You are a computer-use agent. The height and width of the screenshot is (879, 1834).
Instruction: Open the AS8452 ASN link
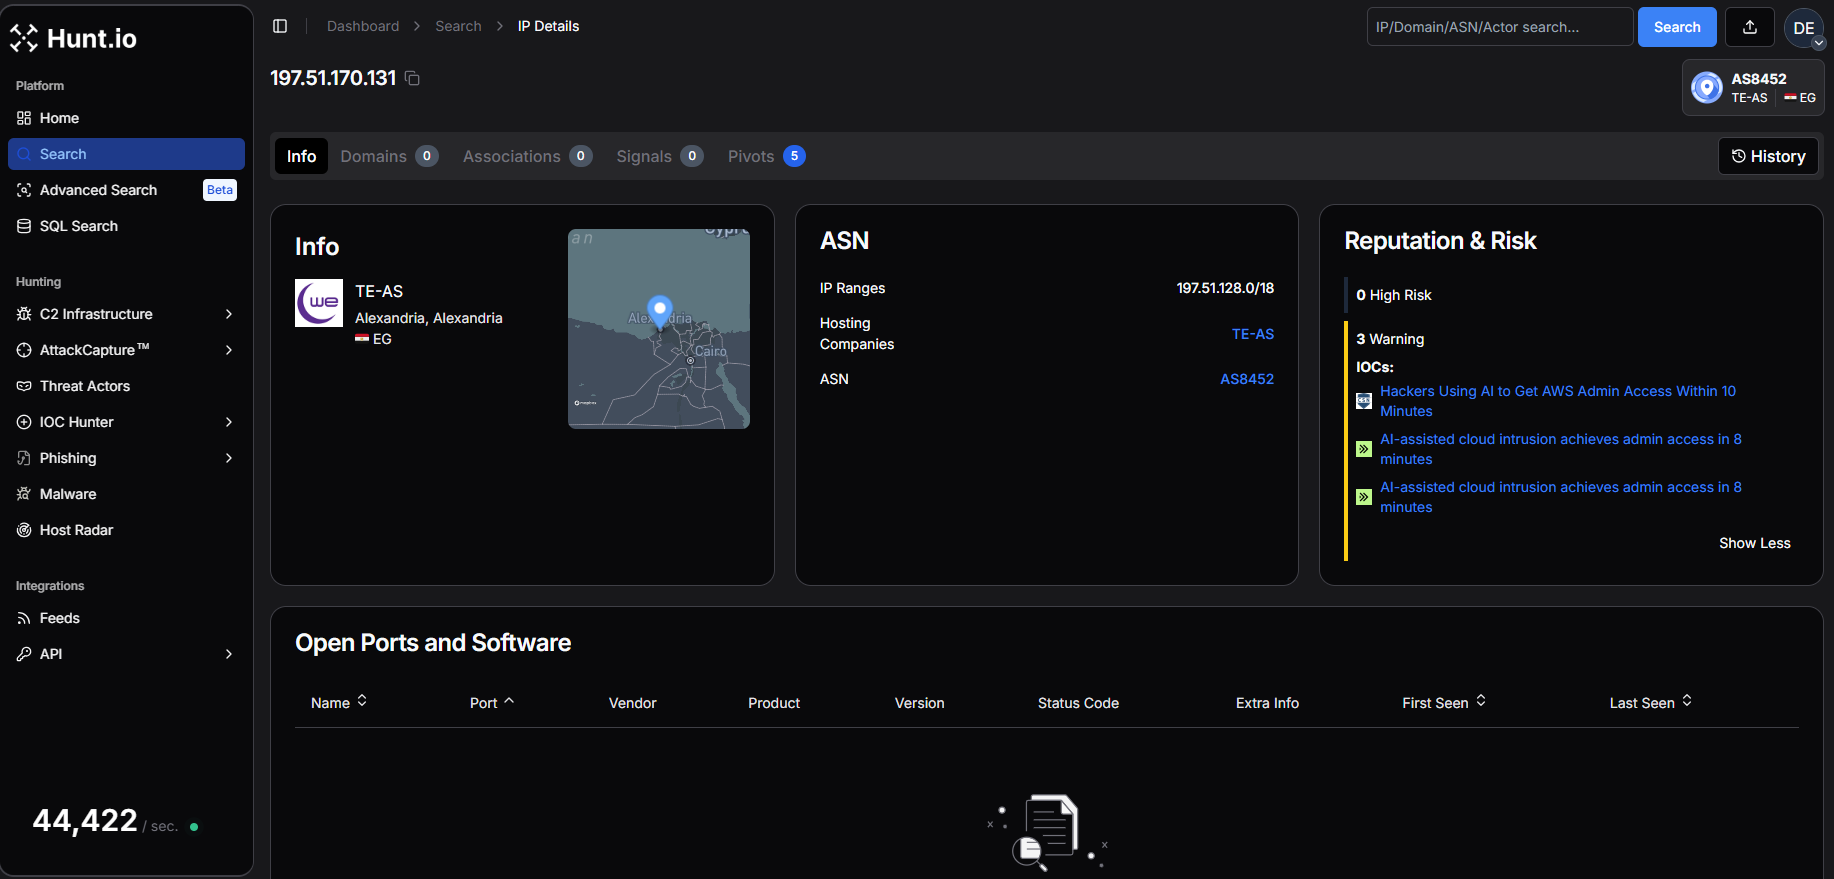coord(1247,379)
